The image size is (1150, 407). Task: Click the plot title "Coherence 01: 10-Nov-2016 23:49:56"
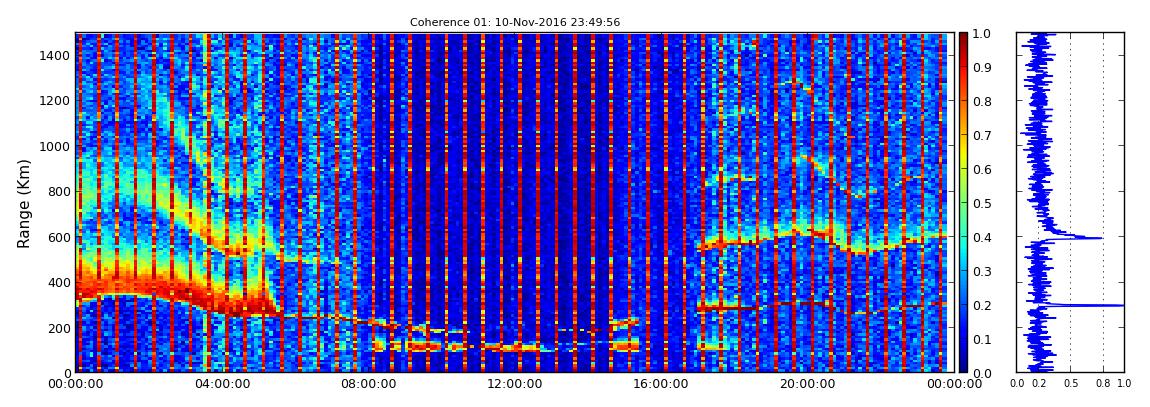[x=515, y=22]
